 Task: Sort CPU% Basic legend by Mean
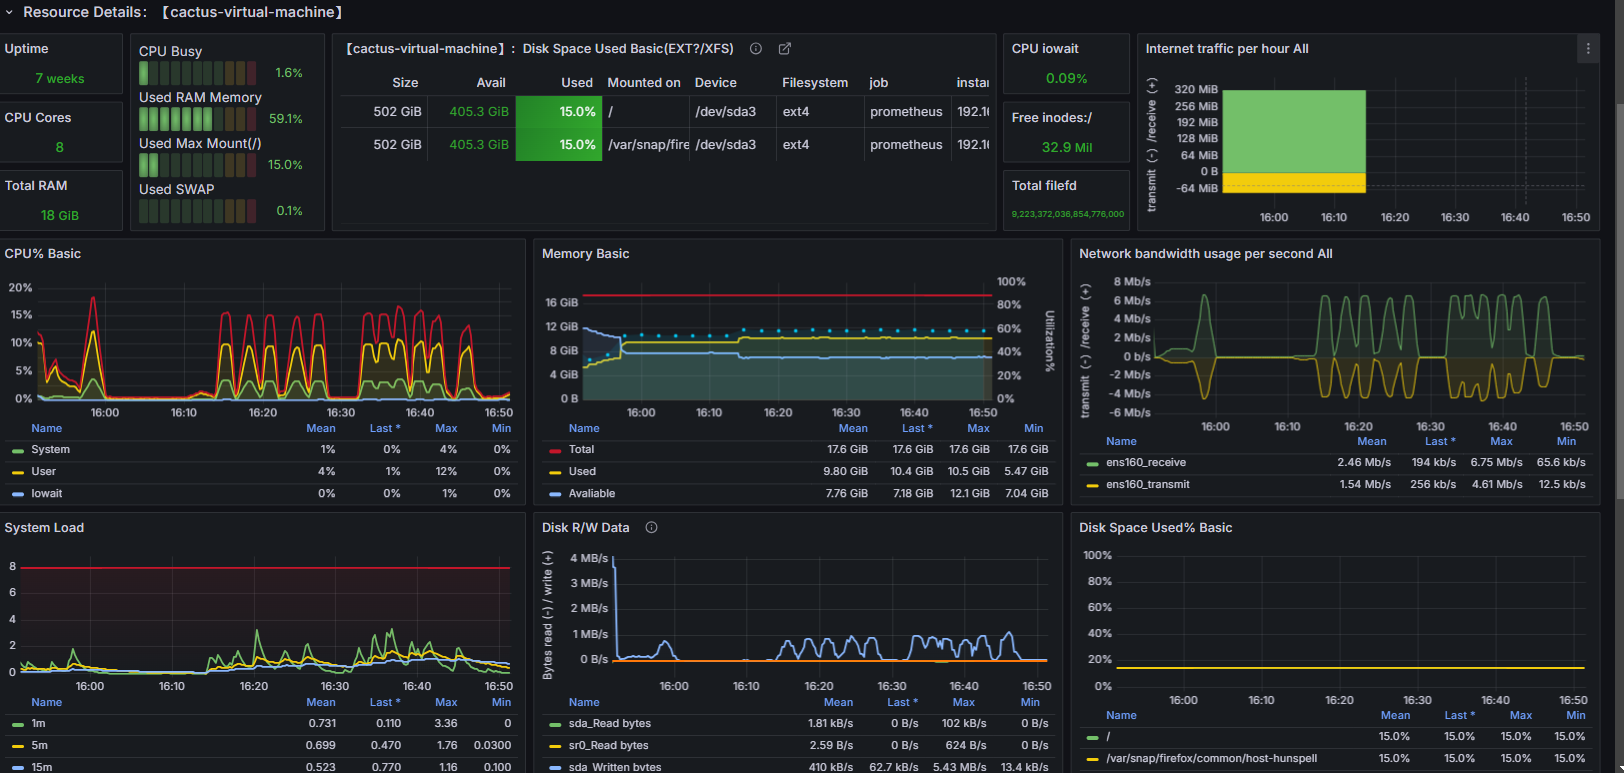click(x=321, y=429)
